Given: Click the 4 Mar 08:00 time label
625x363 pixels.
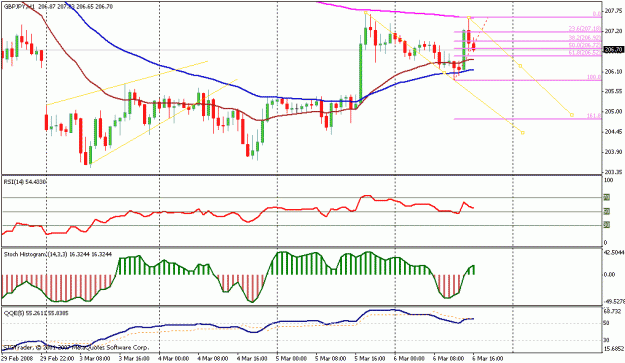Looking at the screenshot, I should (213, 359).
